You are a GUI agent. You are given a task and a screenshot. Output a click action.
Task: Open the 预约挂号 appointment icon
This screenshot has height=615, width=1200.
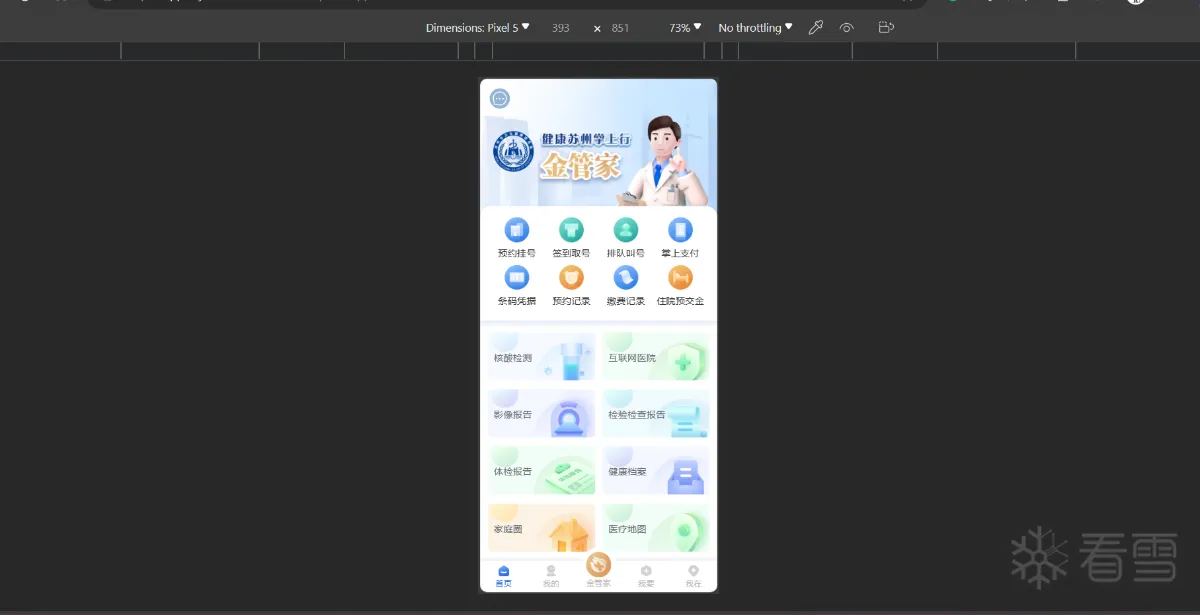(x=517, y=230)
